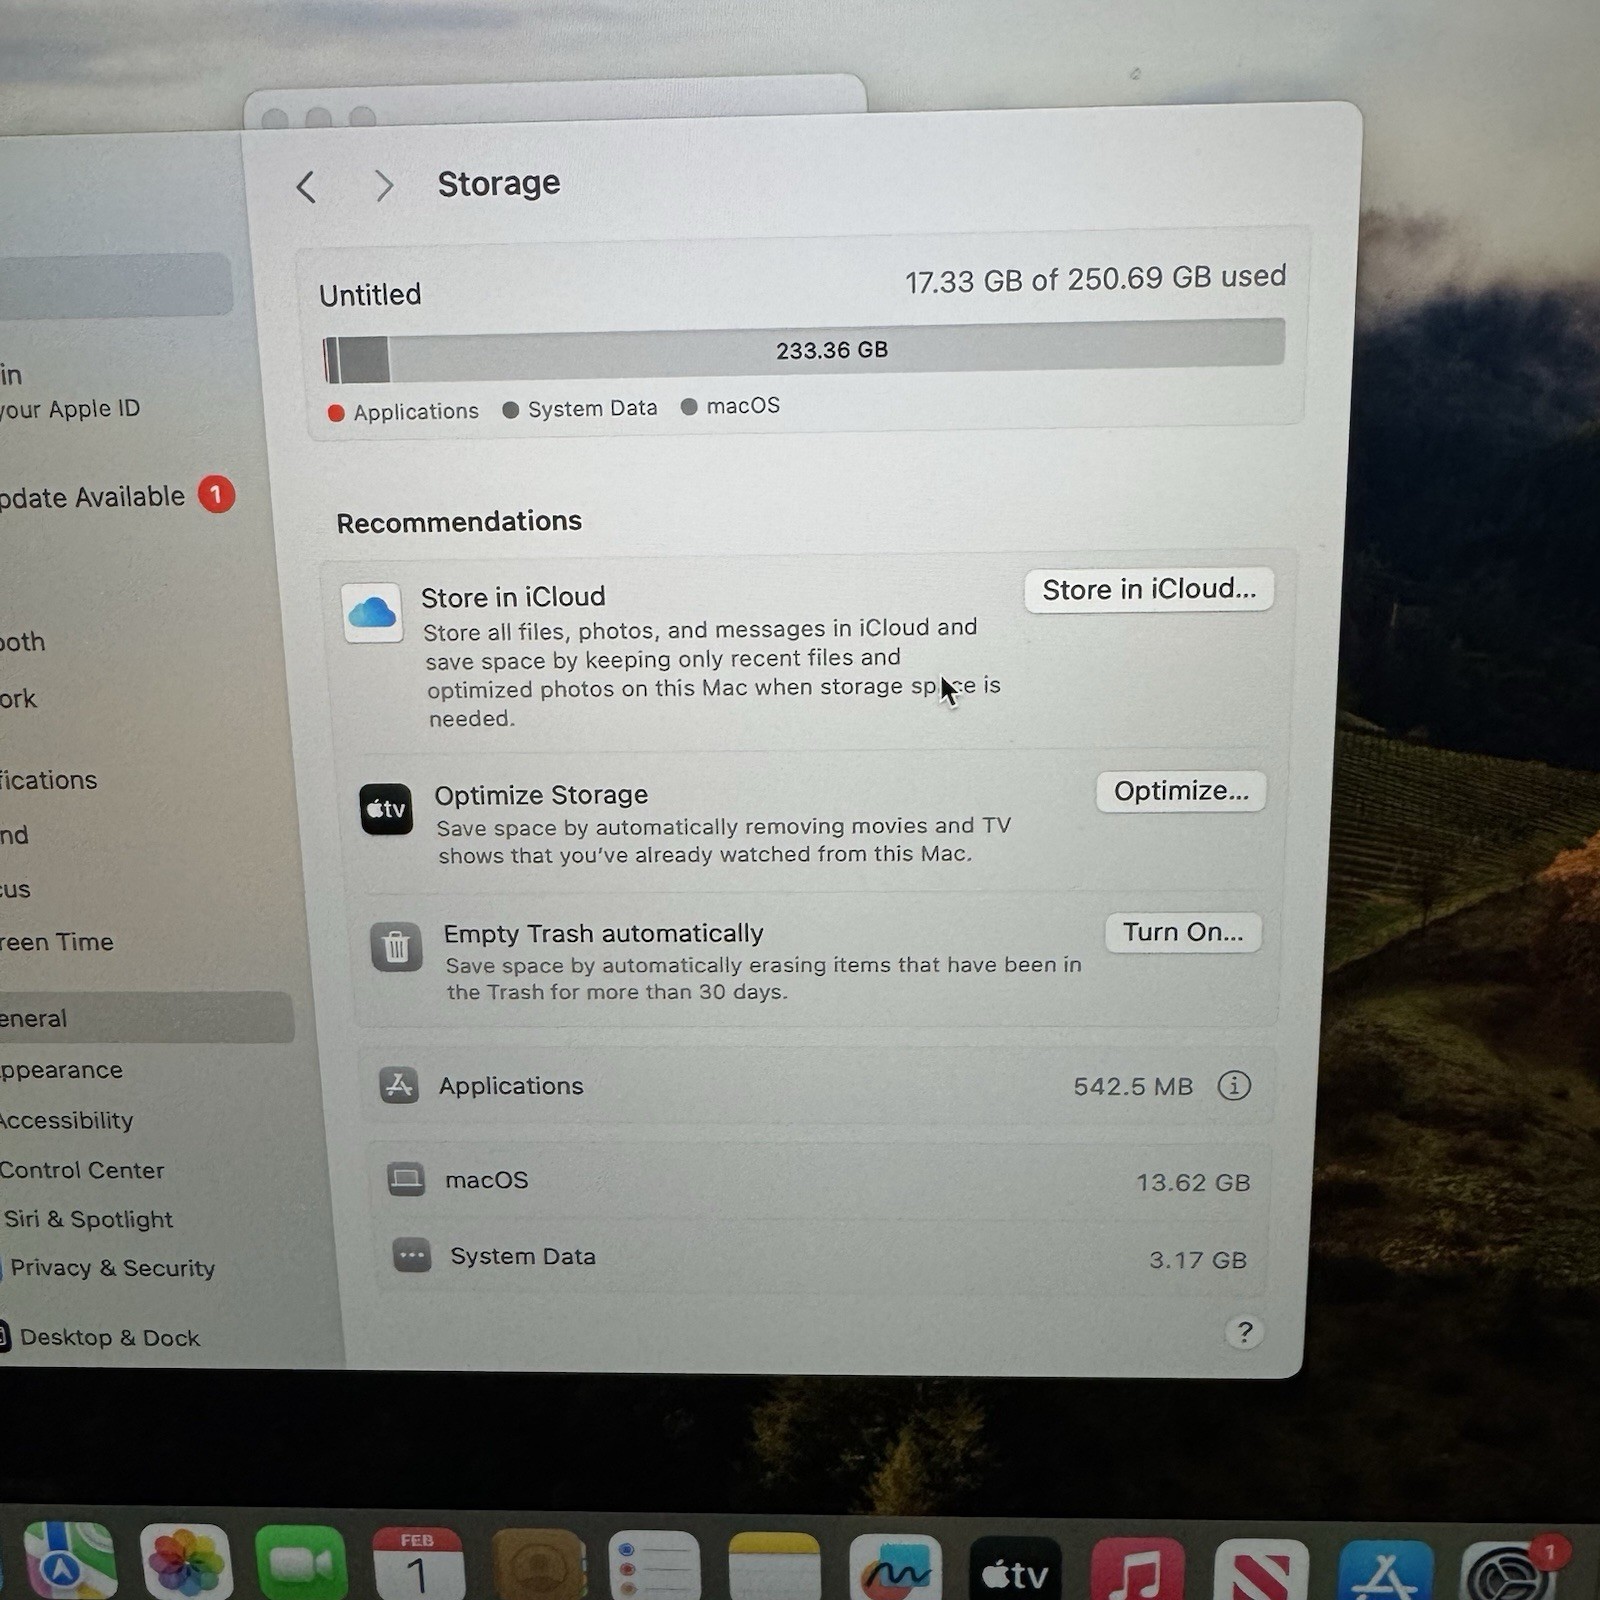
Task: Click the "Untitled" disk name
Action: pos(370,295)
